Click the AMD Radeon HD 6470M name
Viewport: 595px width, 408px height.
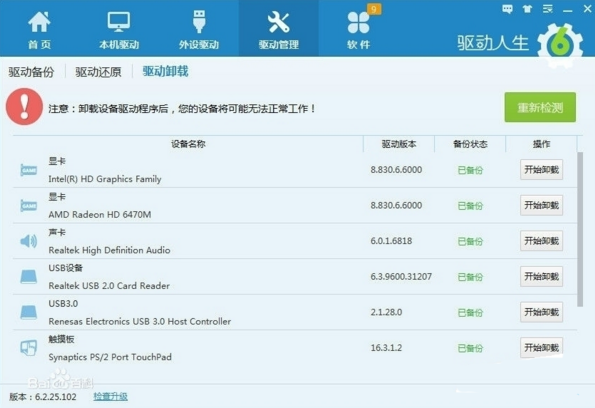tap(100, 214)
